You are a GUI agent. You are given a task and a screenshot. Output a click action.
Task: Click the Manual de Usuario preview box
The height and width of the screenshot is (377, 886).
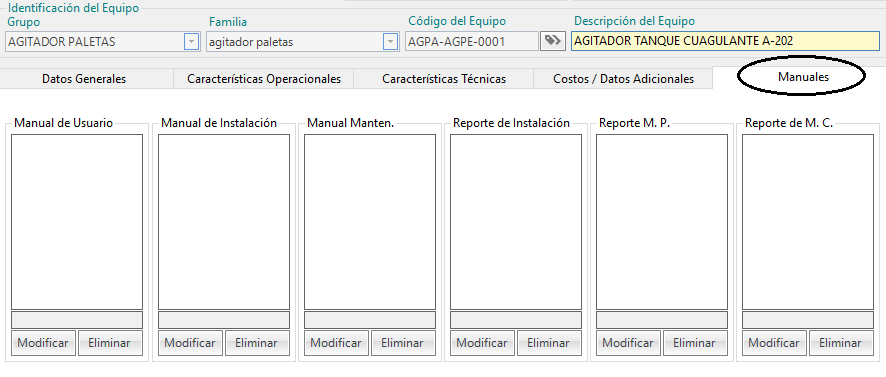[x=77, y=222]
